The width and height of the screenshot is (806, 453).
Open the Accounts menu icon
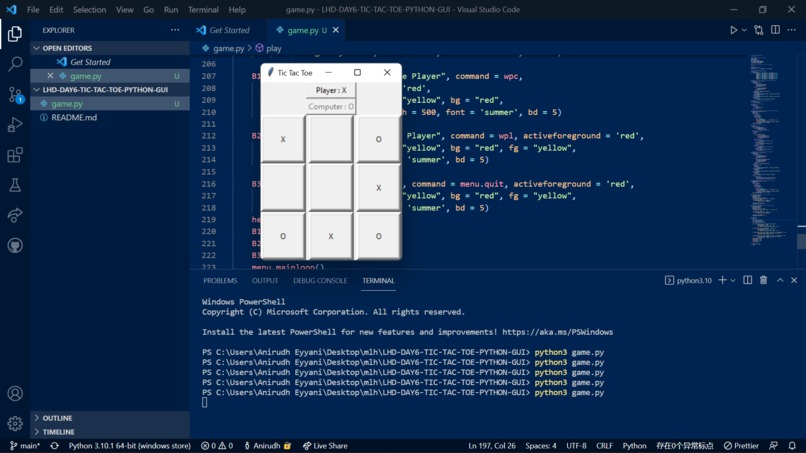coord(15,393)
